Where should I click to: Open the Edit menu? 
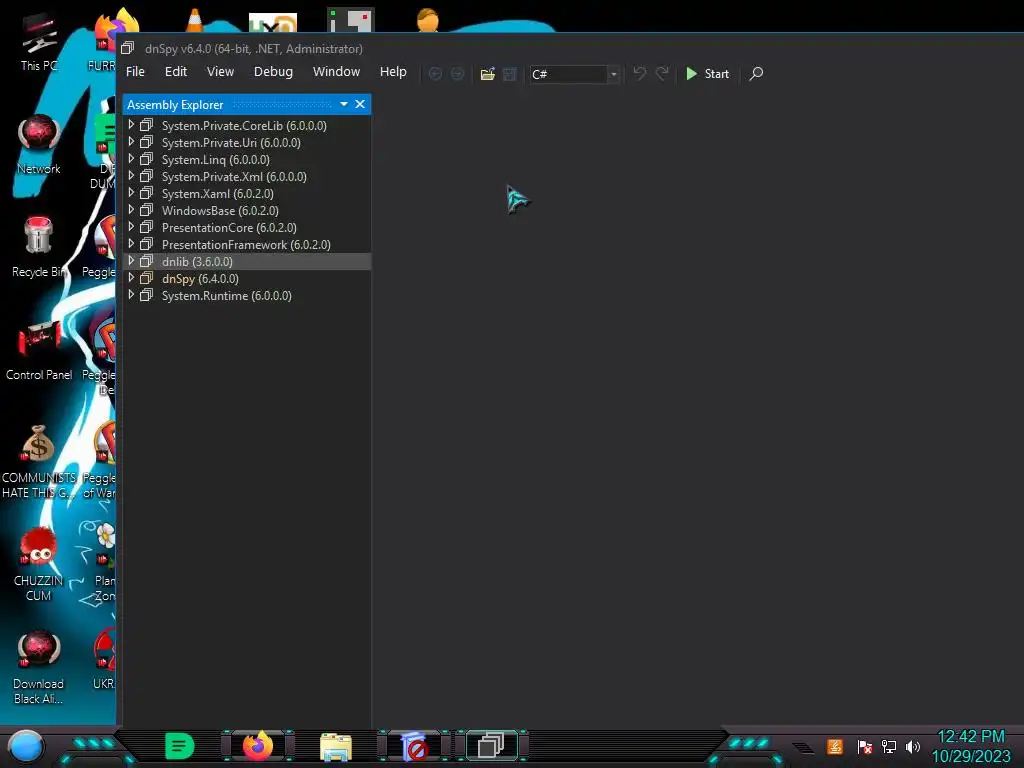176,72
